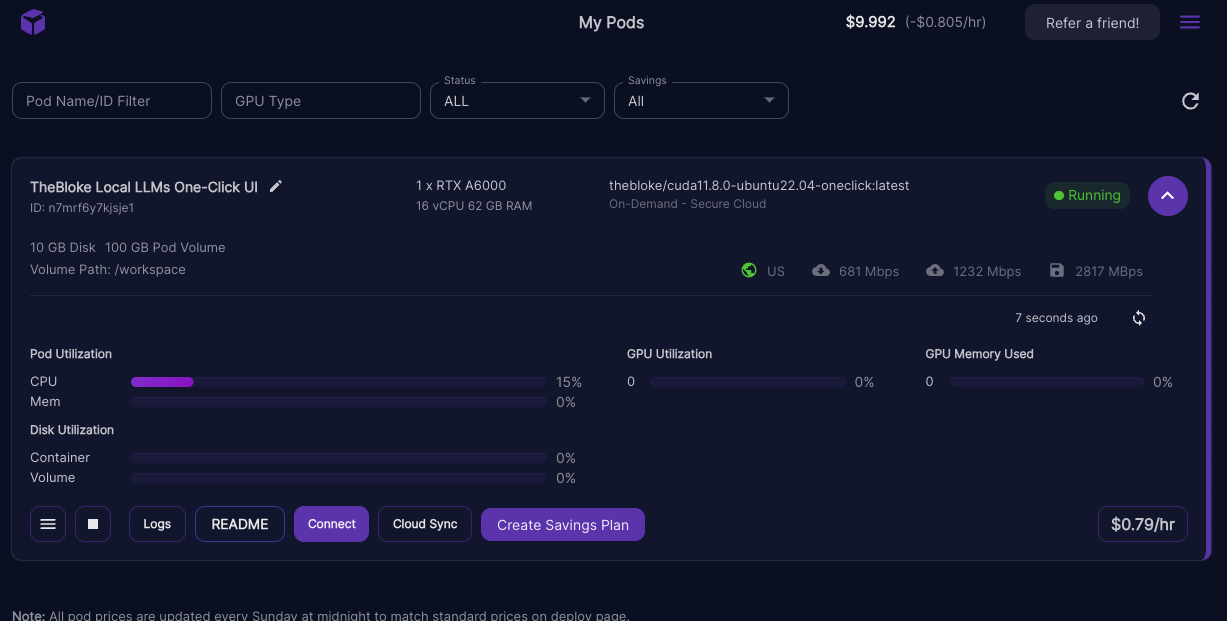Click the Running status badge

pos(1087,195)
